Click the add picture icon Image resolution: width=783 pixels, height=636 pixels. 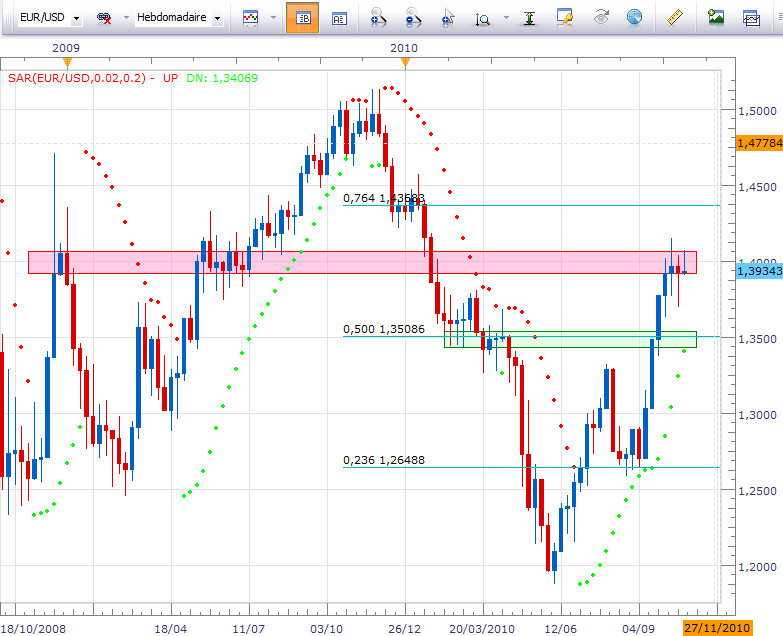716,17
